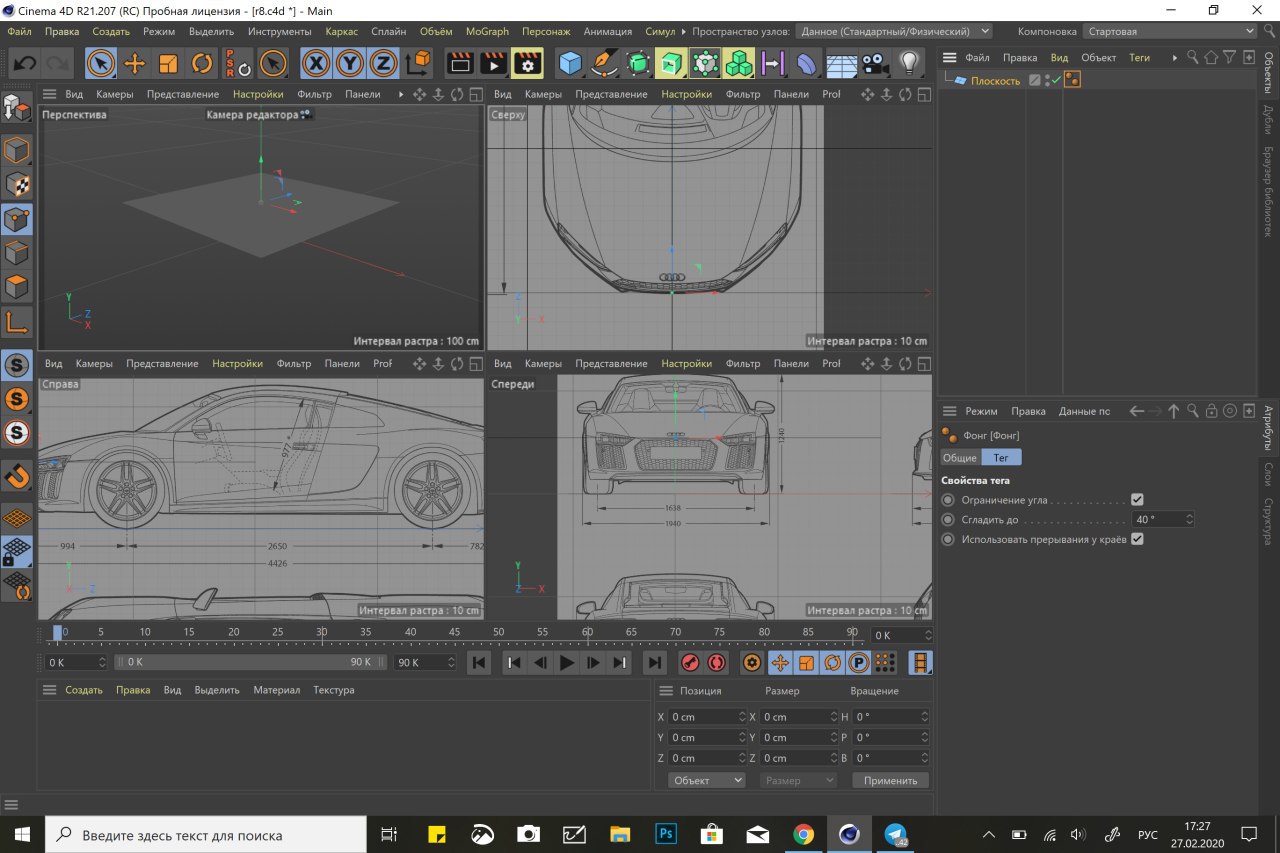Select the Rotate tool in top toolbar
The width and height of the screenshot is (1280, 853).
(x=202, y=64)
